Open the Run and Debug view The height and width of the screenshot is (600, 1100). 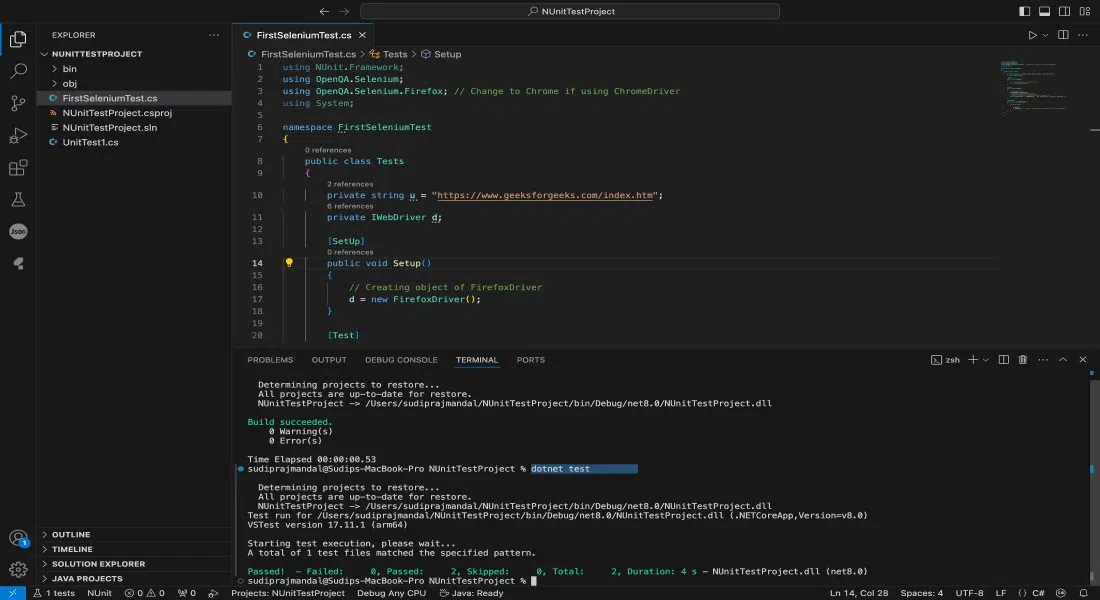[x=18, y=136]
